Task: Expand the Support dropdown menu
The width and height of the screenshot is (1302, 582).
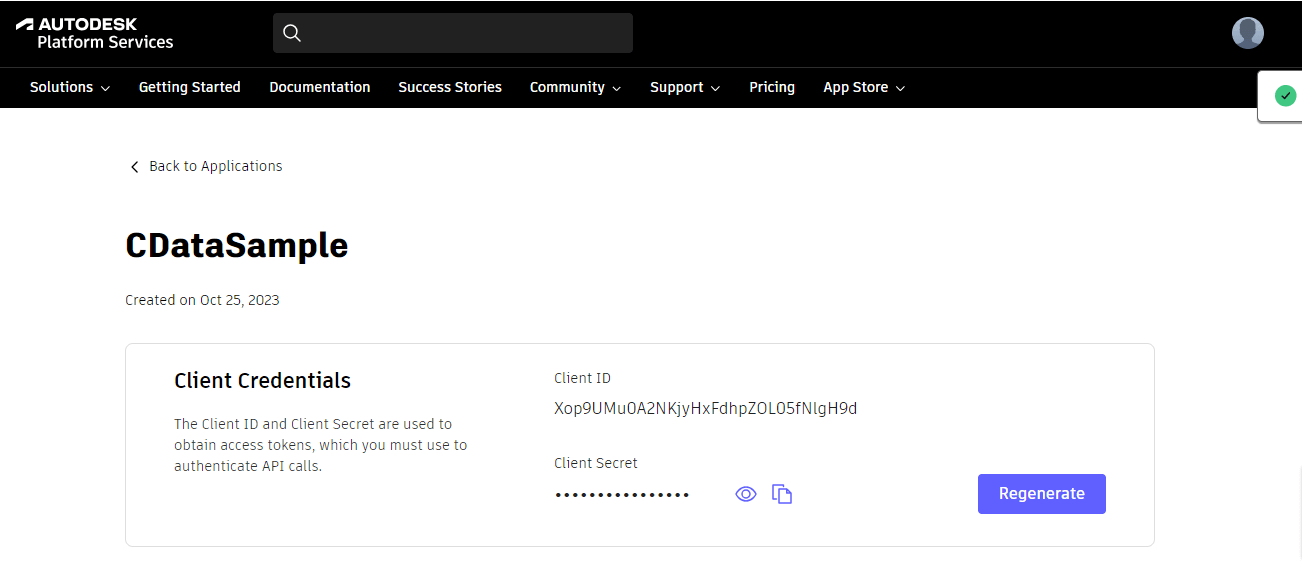Action: pos(685,87)
